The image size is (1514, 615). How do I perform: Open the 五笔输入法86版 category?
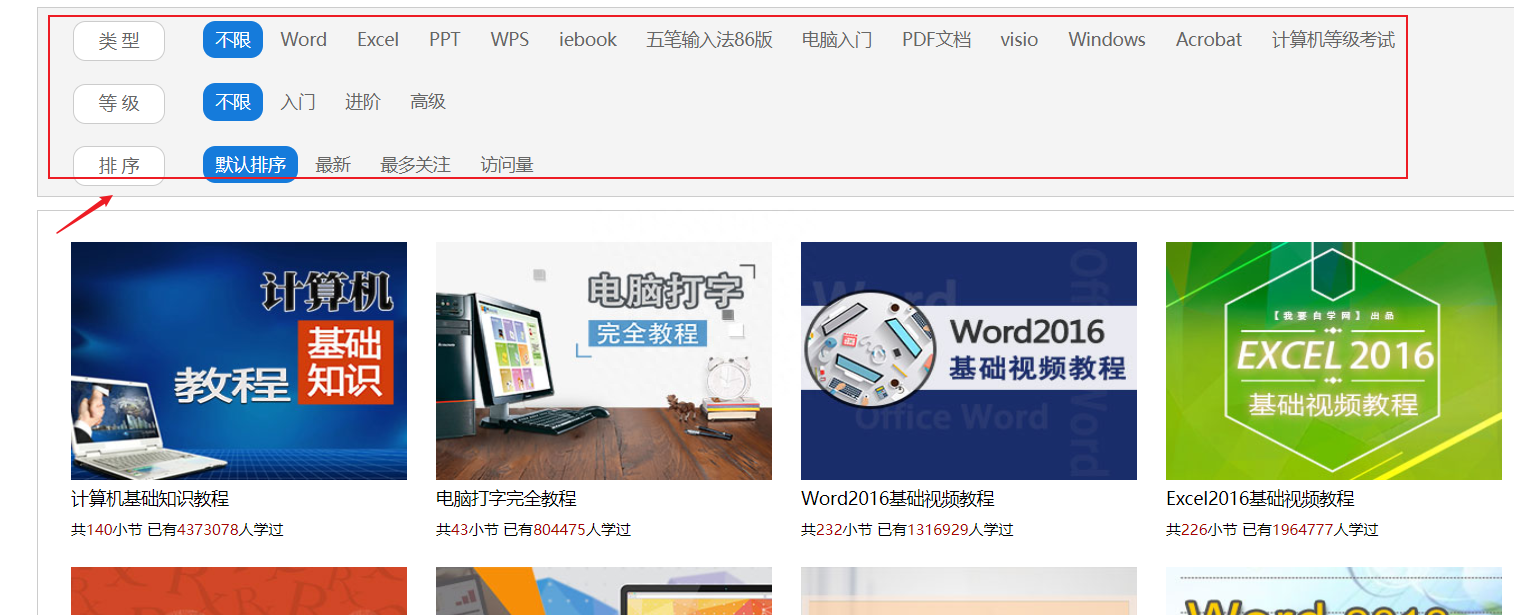[710, 40]
